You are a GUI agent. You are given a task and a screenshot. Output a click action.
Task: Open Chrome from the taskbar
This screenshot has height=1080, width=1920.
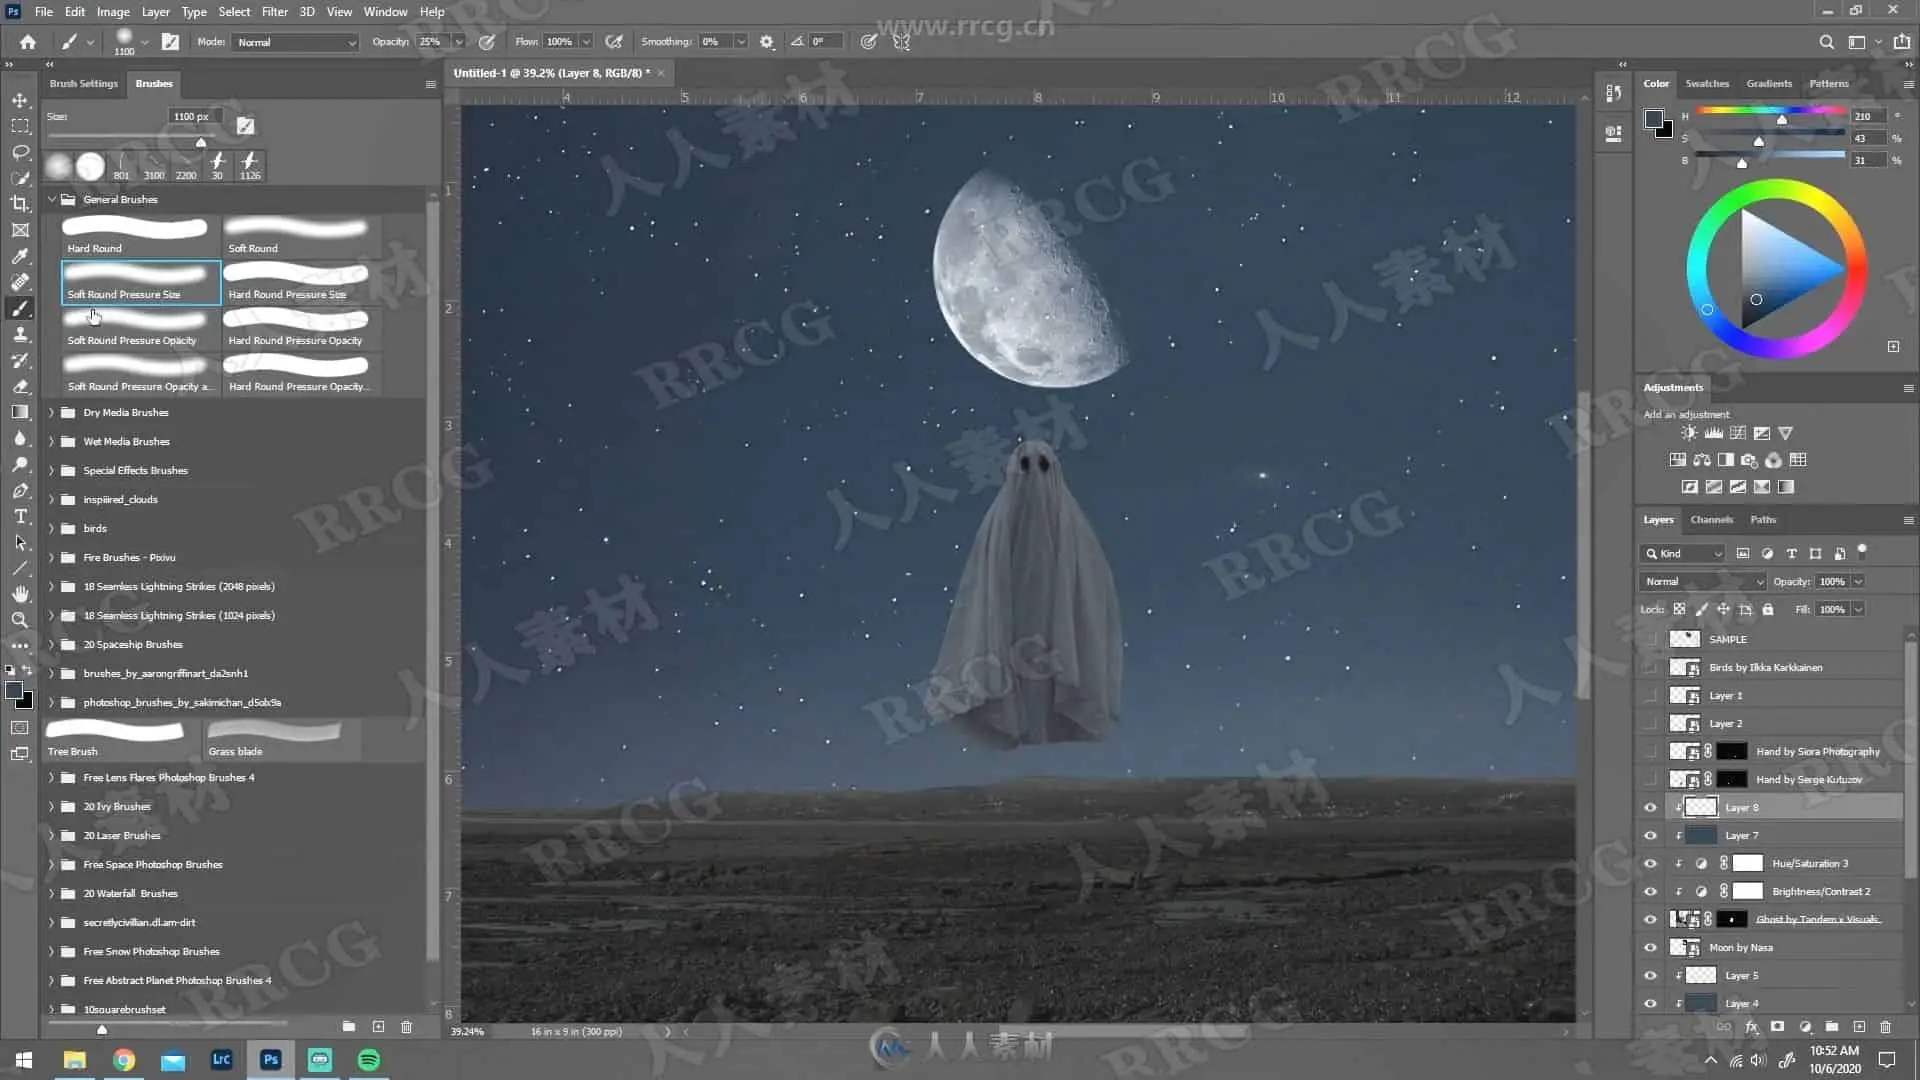[124, 1060]
